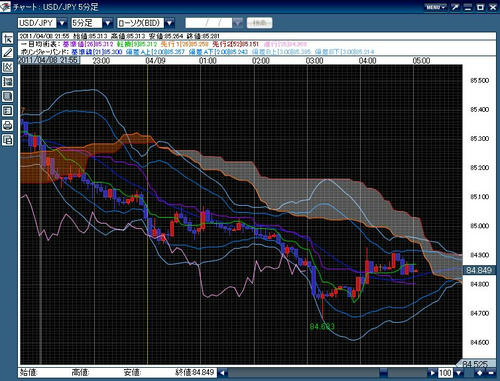
Task: Open the MENU dropdown in title bar
Action: tap(435, 7)
